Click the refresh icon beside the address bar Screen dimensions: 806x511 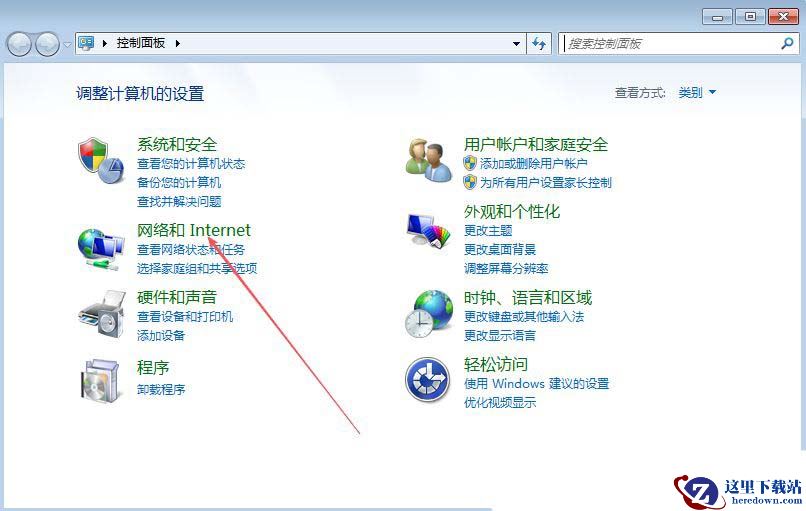[x=539, y=43]
